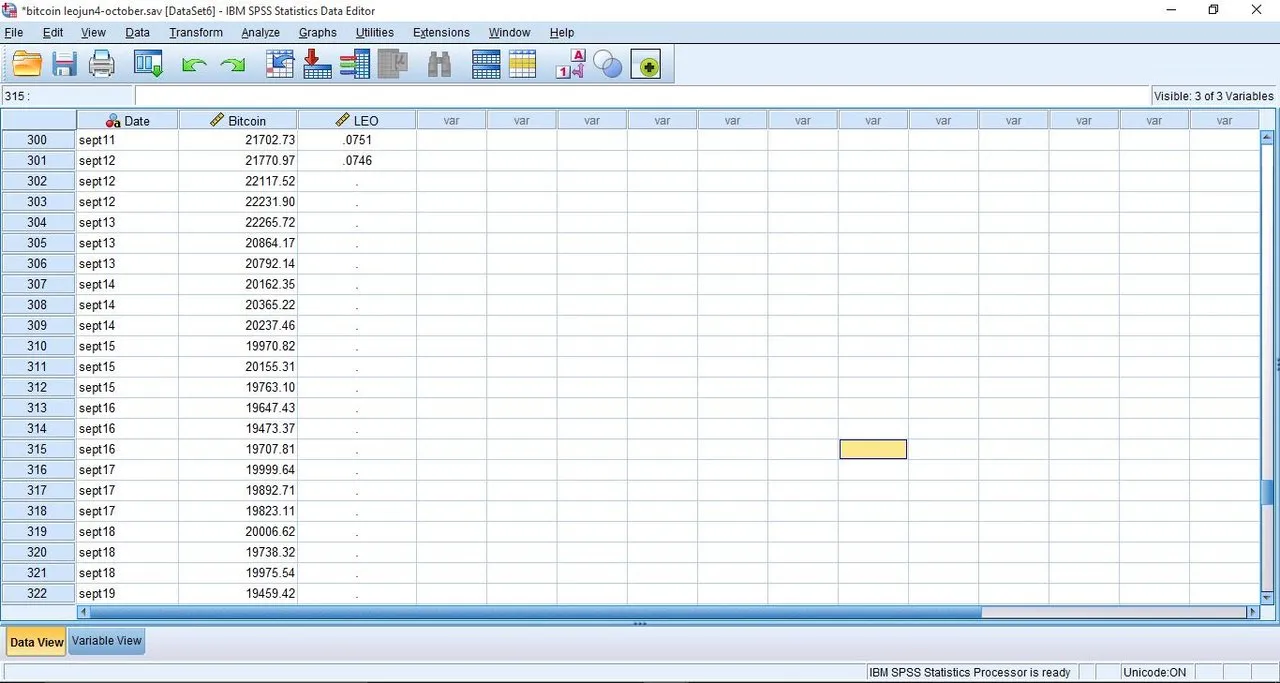Open the Help menu
This screenshot has width=1280, height=683.
[561, 32]
